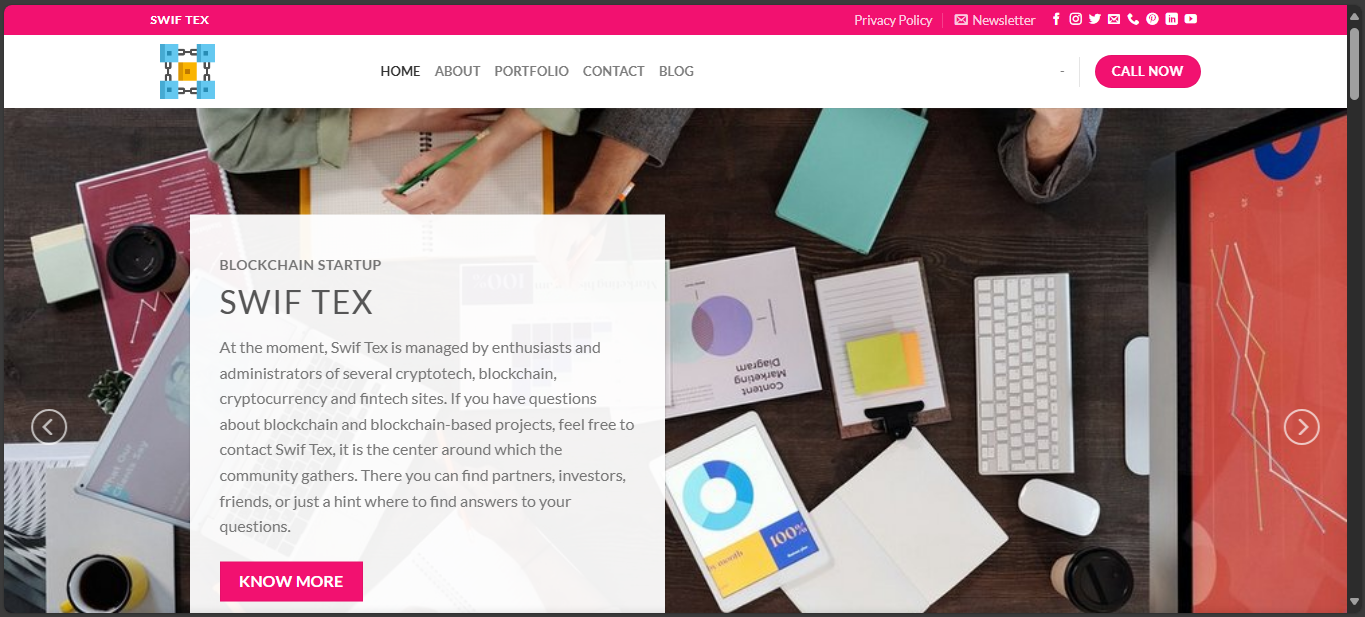Image resolution: width=1365 pixels, height=617 pixels.
Task: Open the HOME menu item
Action: click(x=400, y=71)
